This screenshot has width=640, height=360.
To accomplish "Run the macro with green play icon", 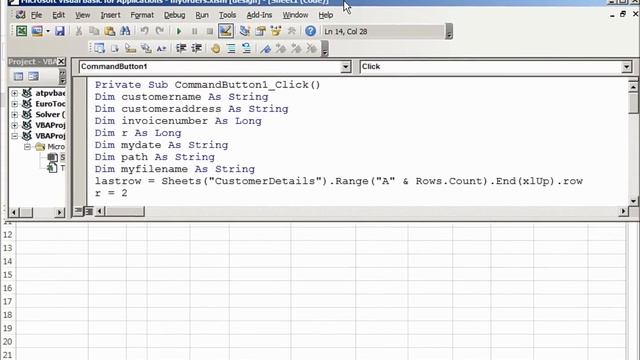I will (179, 31).
